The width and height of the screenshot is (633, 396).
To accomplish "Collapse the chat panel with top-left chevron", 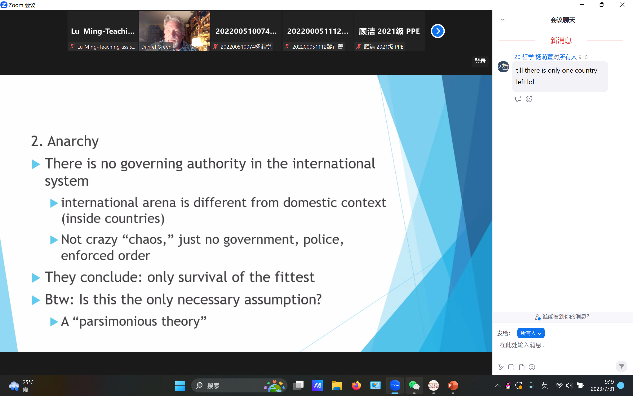I will 503,19.
